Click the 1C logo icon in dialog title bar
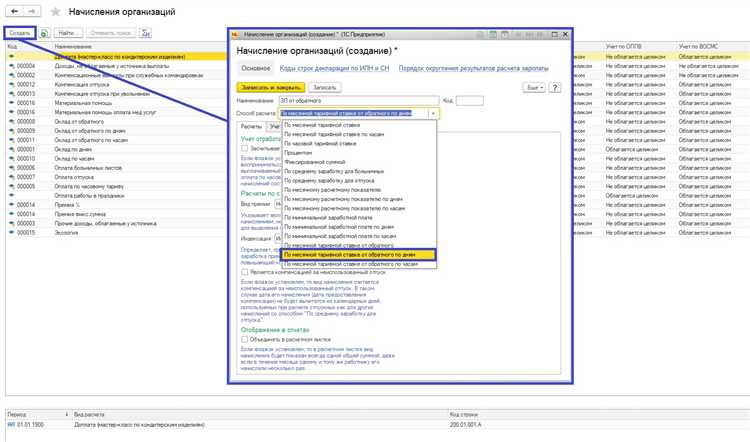 (x=234, y=34)
